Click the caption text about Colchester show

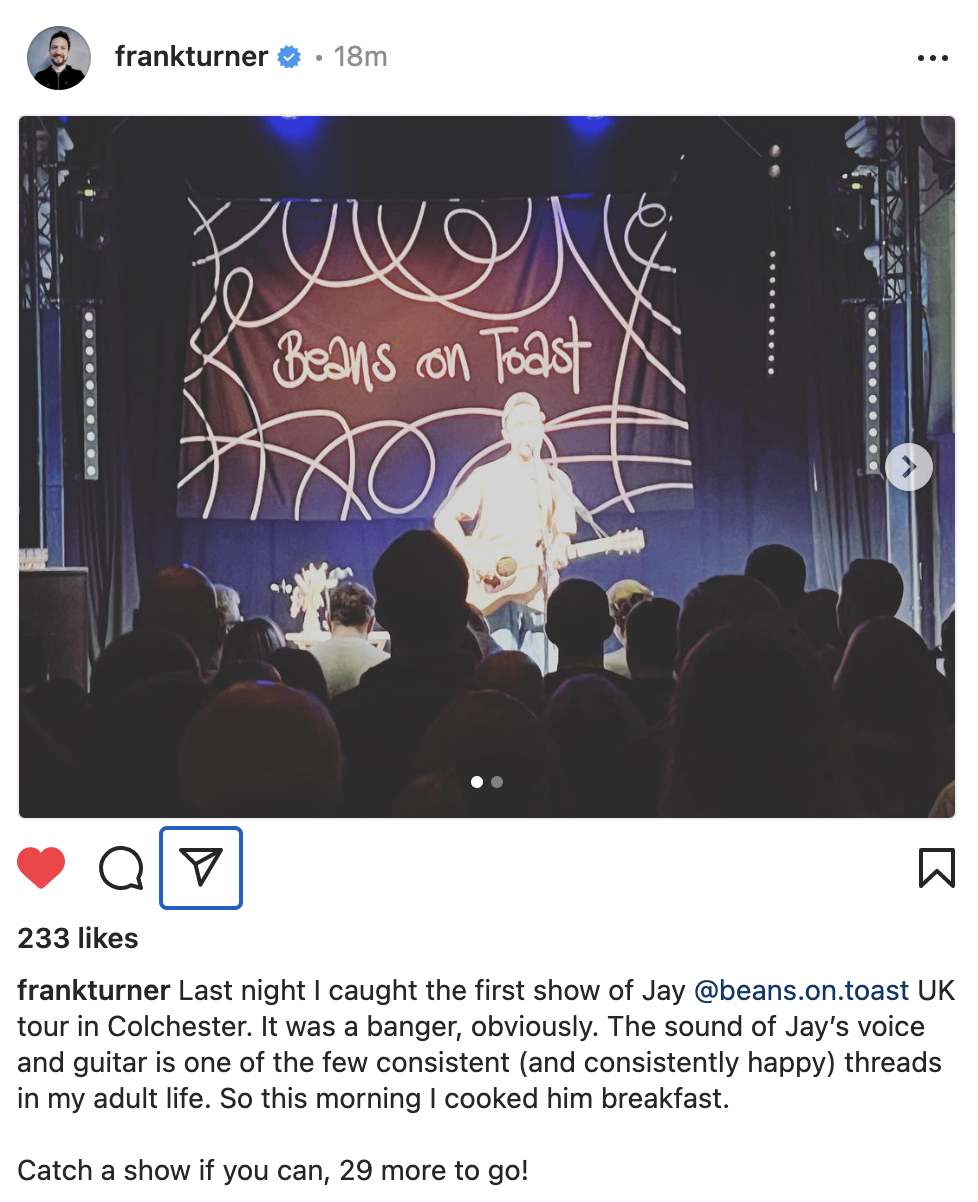pyautogui.click(x=480, y=1045)
